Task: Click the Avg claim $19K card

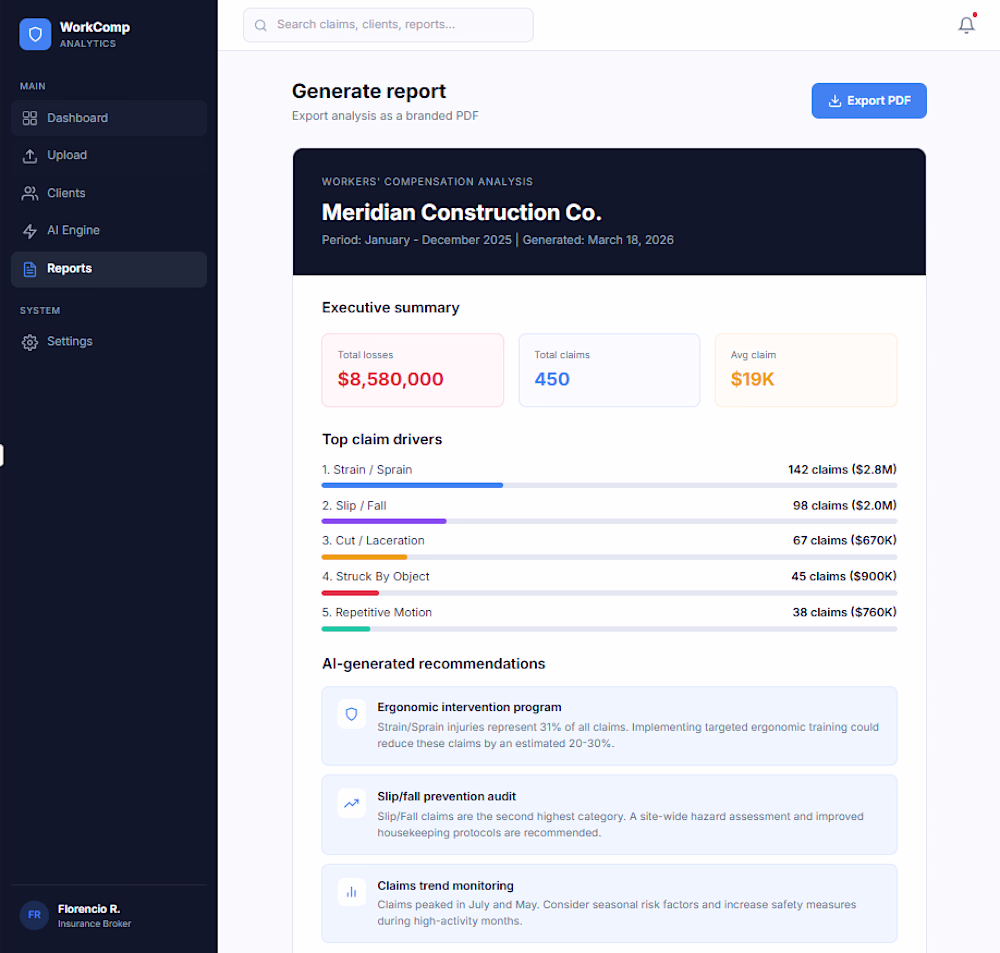Action: pos(806,370)
